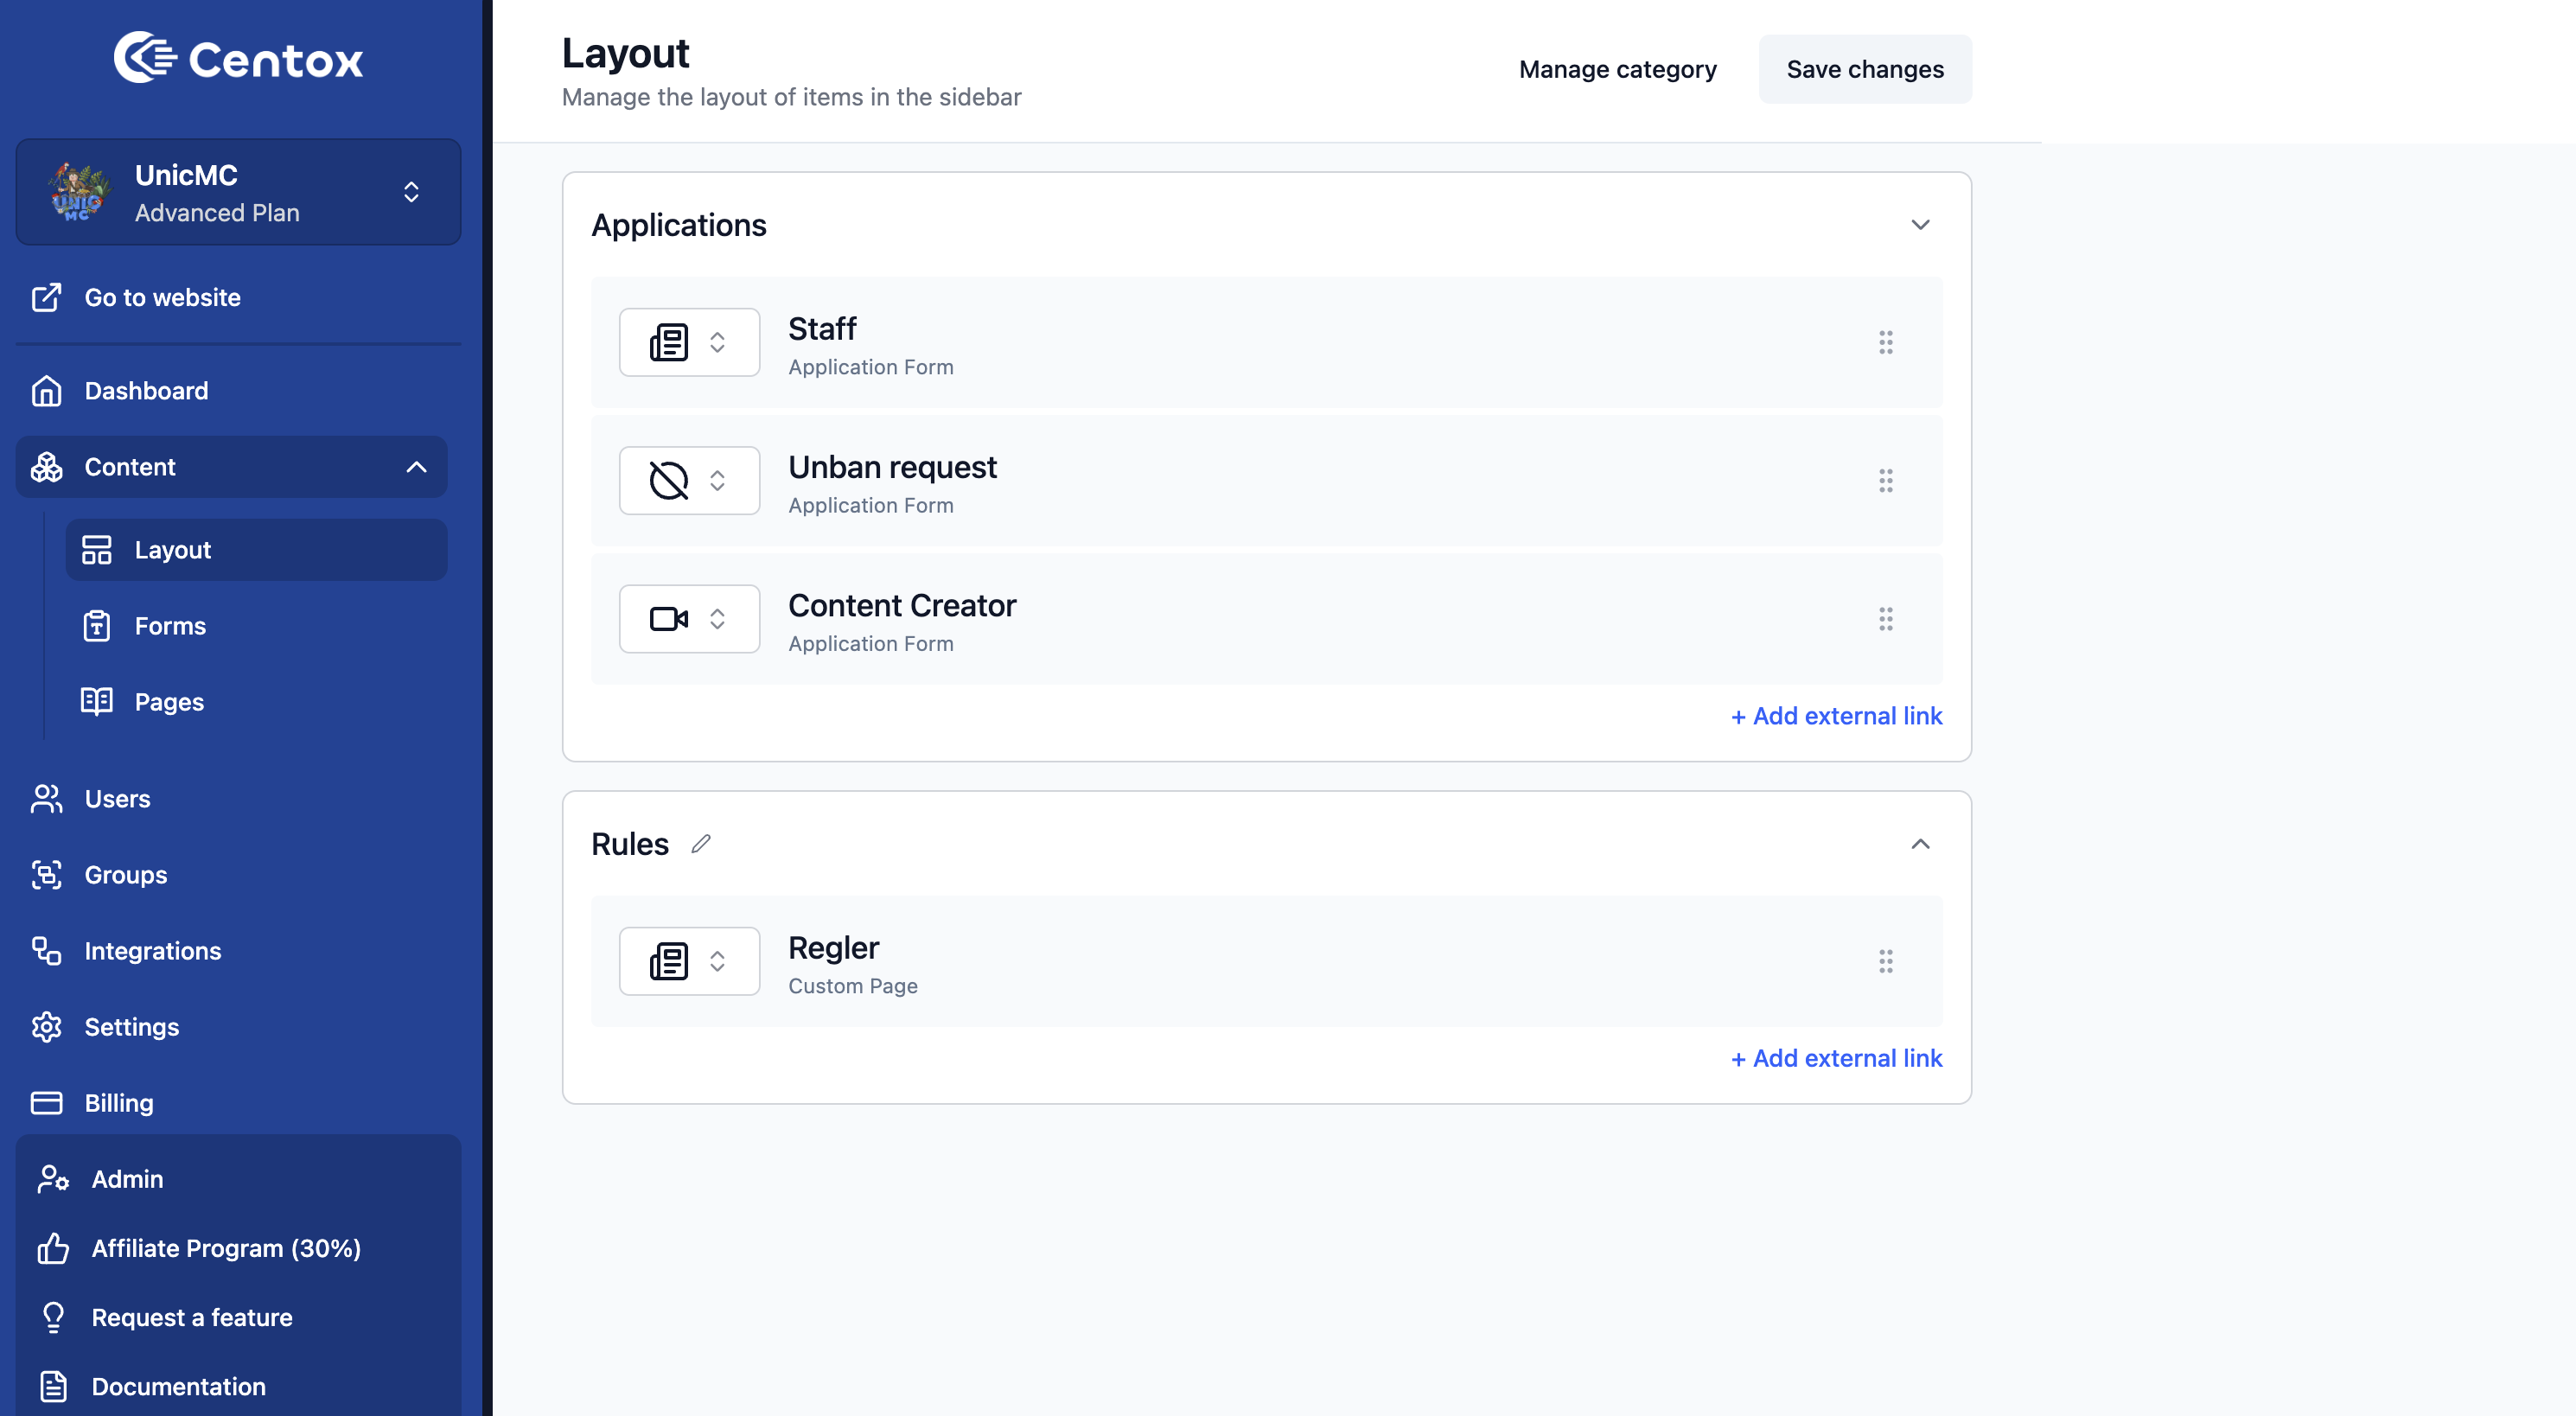
Task: Click the drag handle on Staff row
Action: coord(1885,343)
